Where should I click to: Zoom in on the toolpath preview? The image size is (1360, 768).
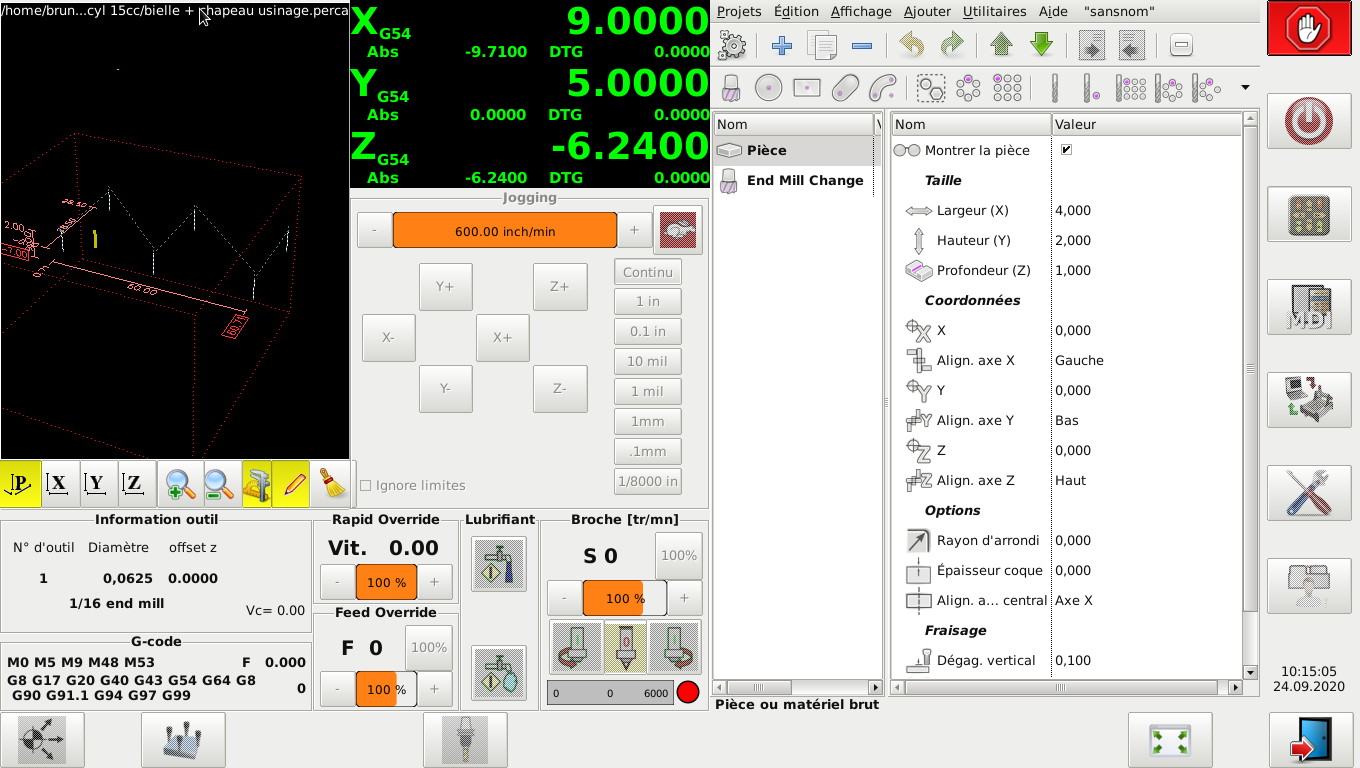coord(181,485)
